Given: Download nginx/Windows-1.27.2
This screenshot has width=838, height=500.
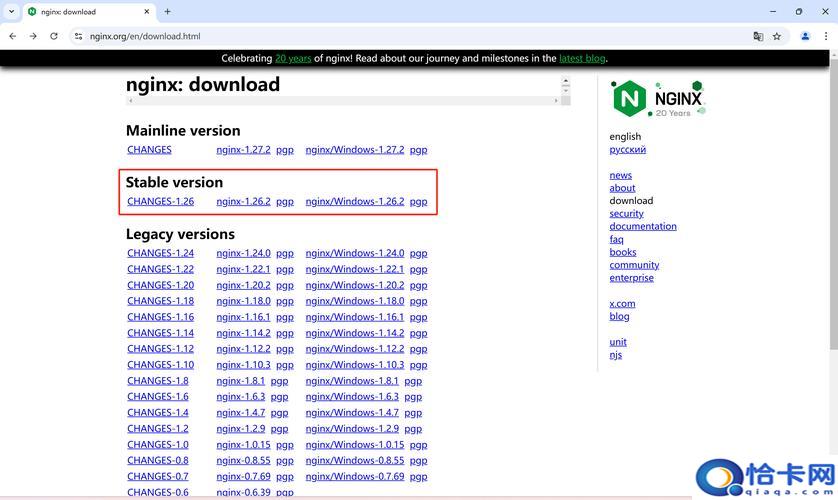Looking at the screenshot, I should [x=355, y=150].
